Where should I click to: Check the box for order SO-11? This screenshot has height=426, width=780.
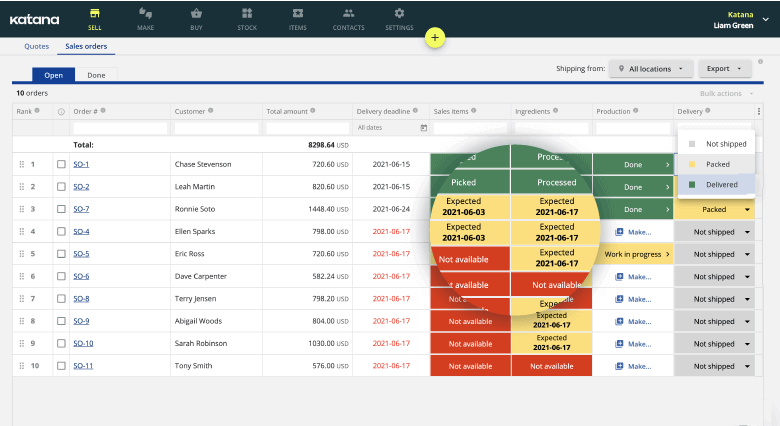(x=61, y=366)
